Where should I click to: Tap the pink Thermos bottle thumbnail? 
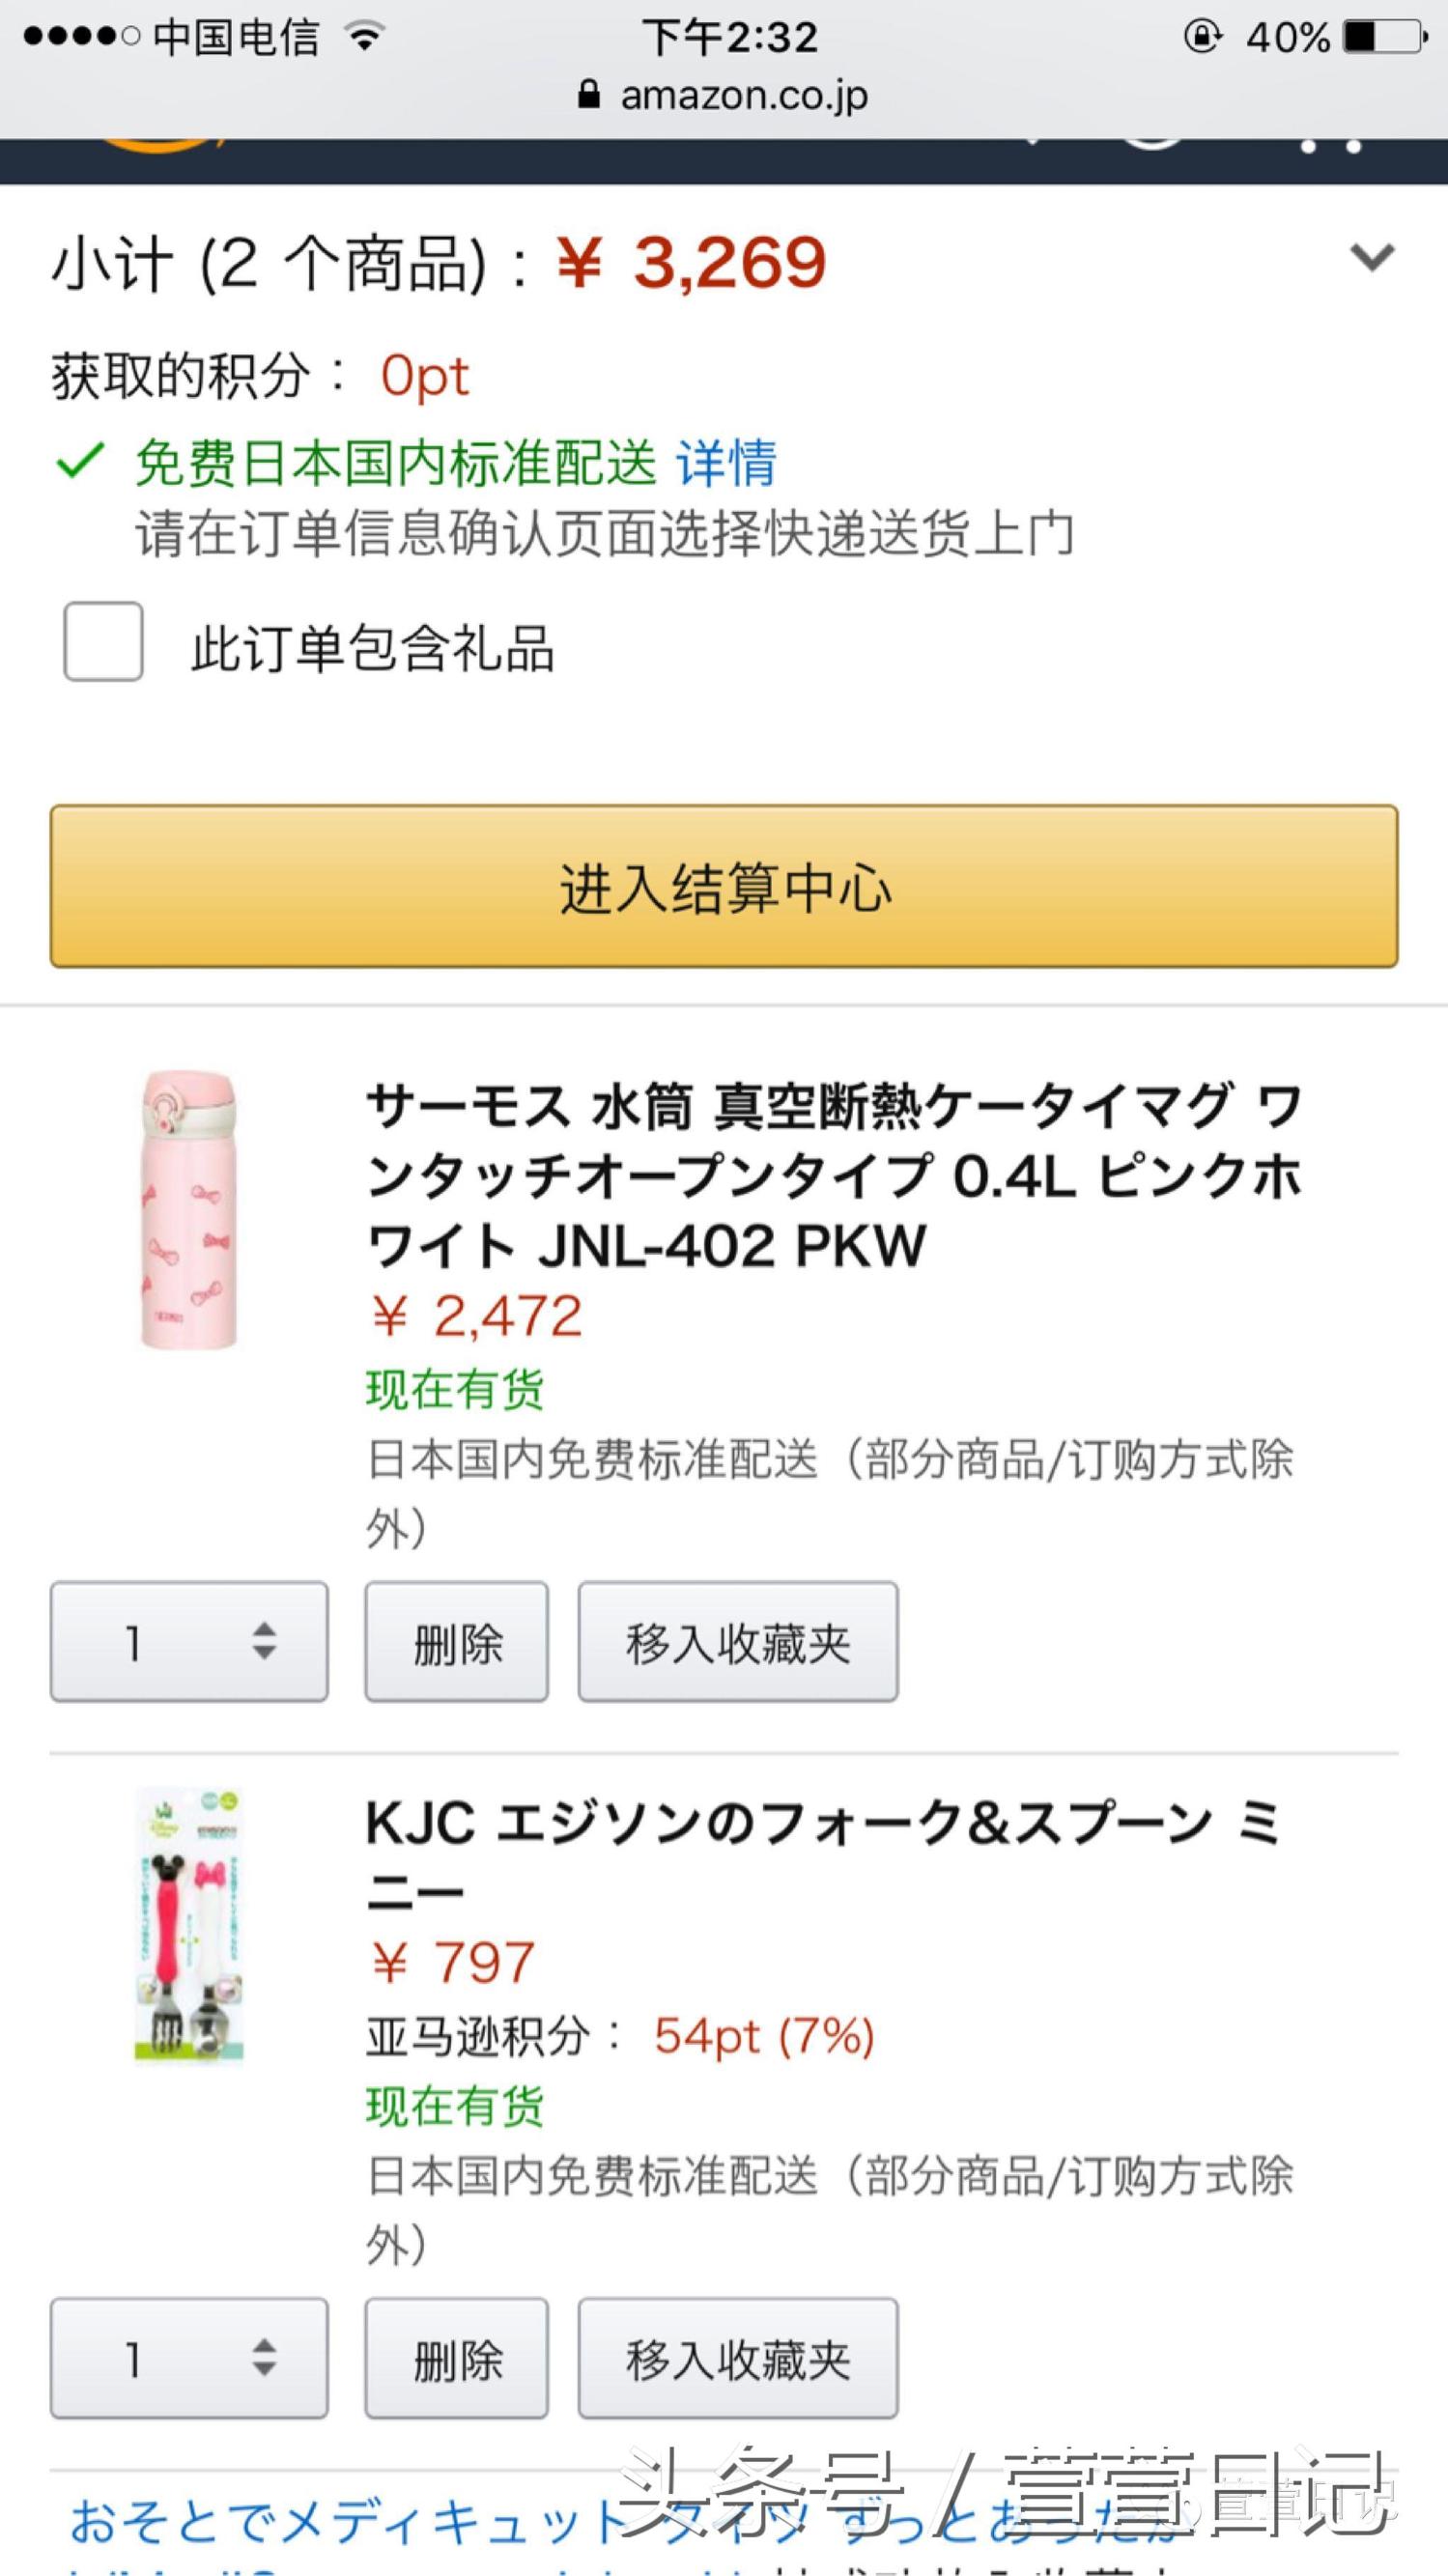coord(189,1209)
